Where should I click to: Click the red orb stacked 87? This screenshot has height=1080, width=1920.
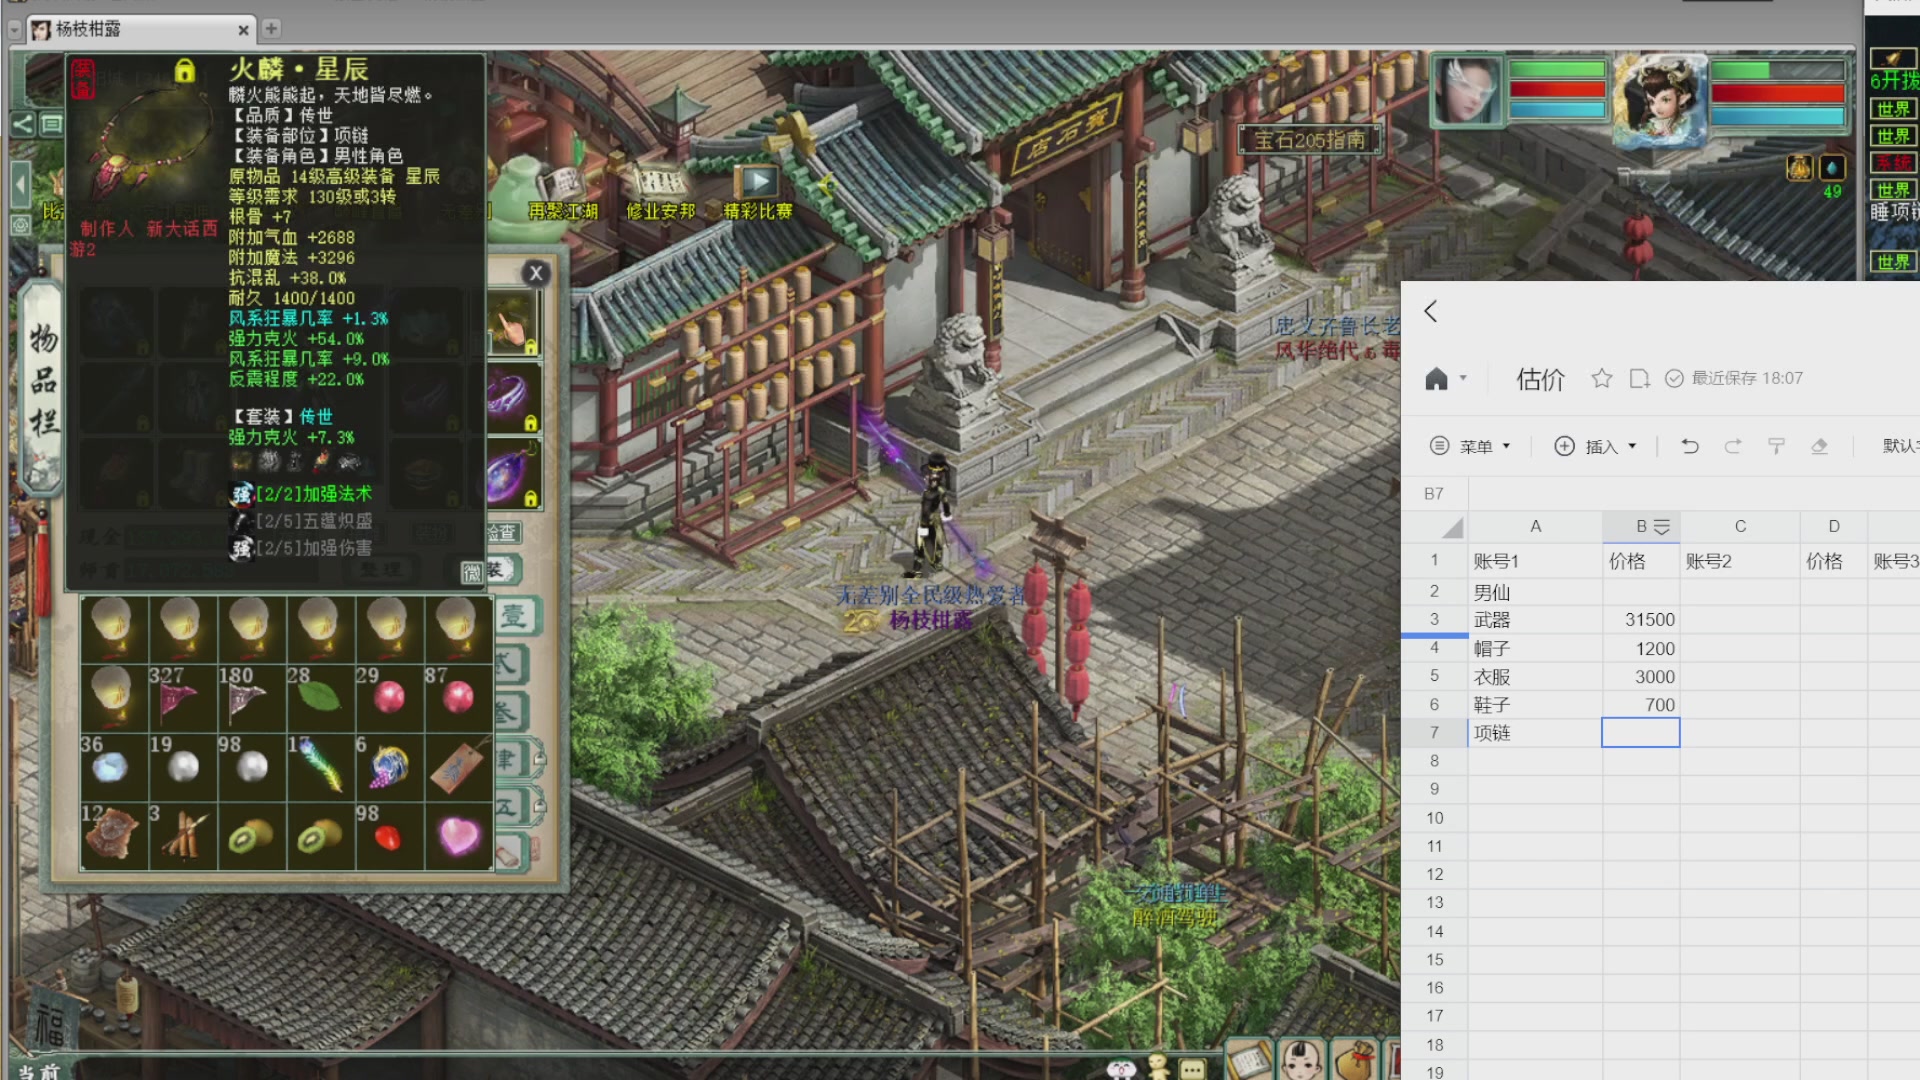[458, 697]
